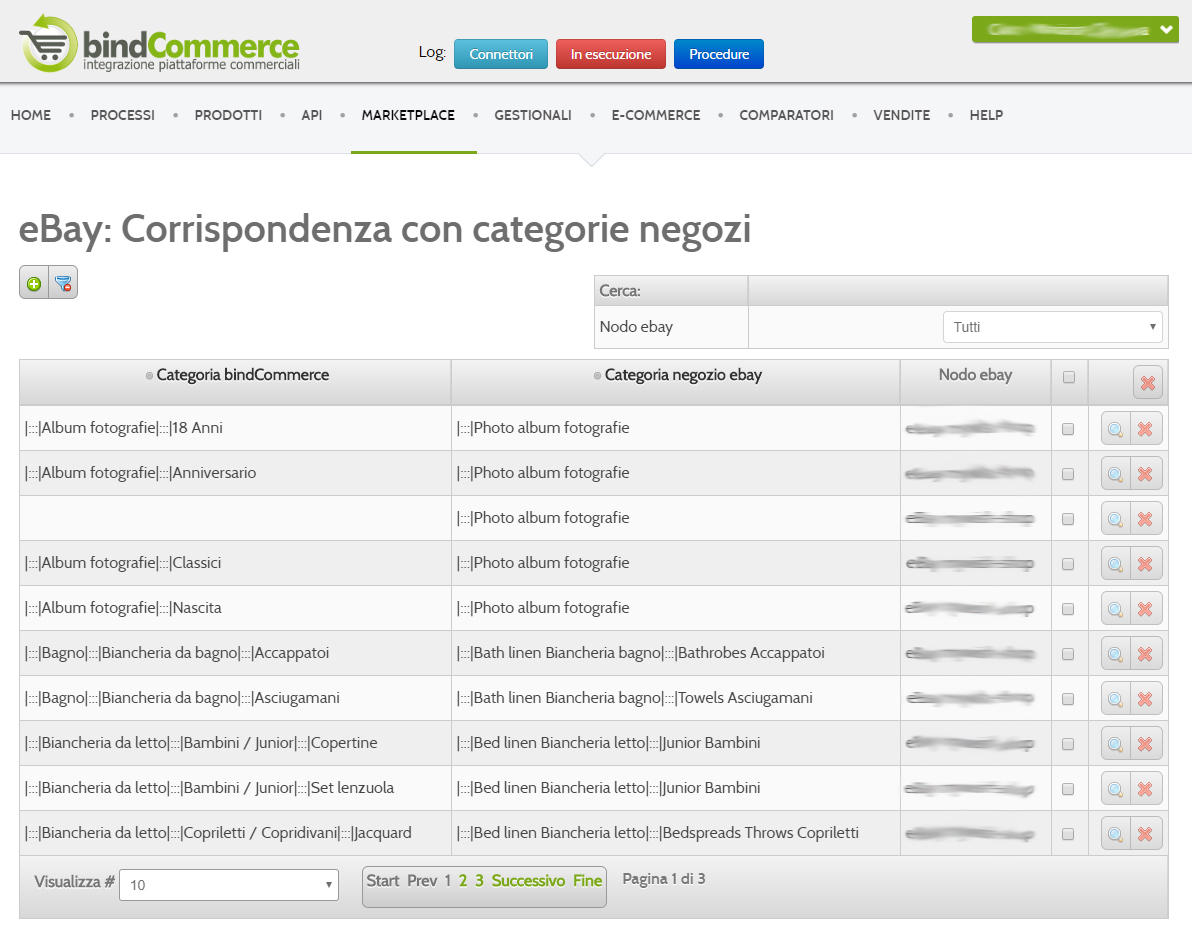Viewport: 1192px width, 948px height.
Task: Check the Nascita row checkbox
Action: [x=1068, y=609]
